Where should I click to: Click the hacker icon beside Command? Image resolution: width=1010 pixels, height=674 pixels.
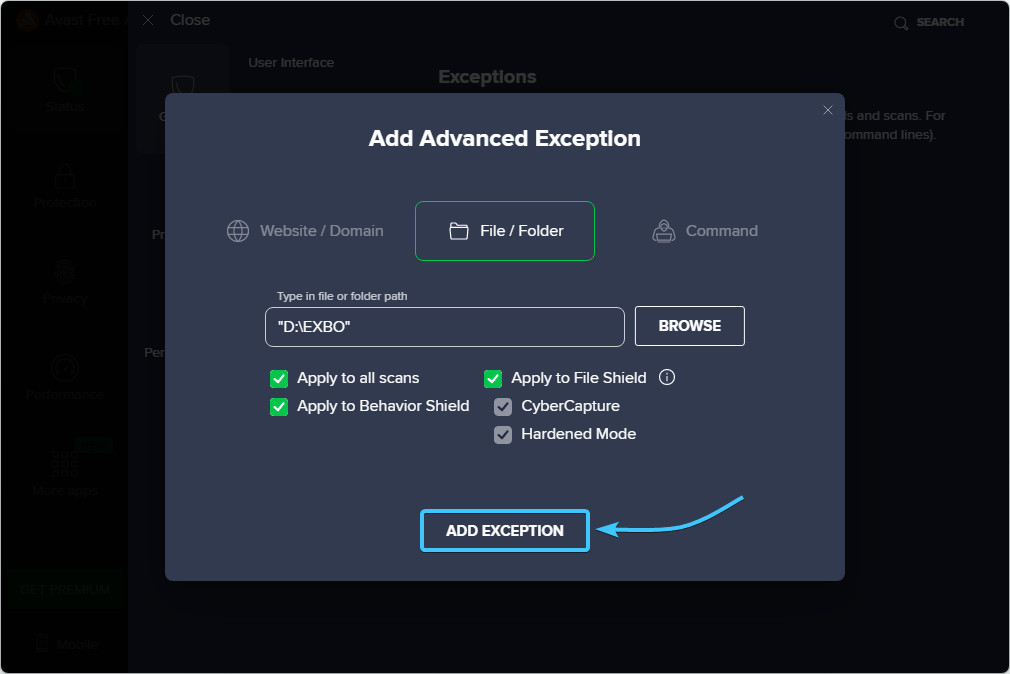click(663, 231)
